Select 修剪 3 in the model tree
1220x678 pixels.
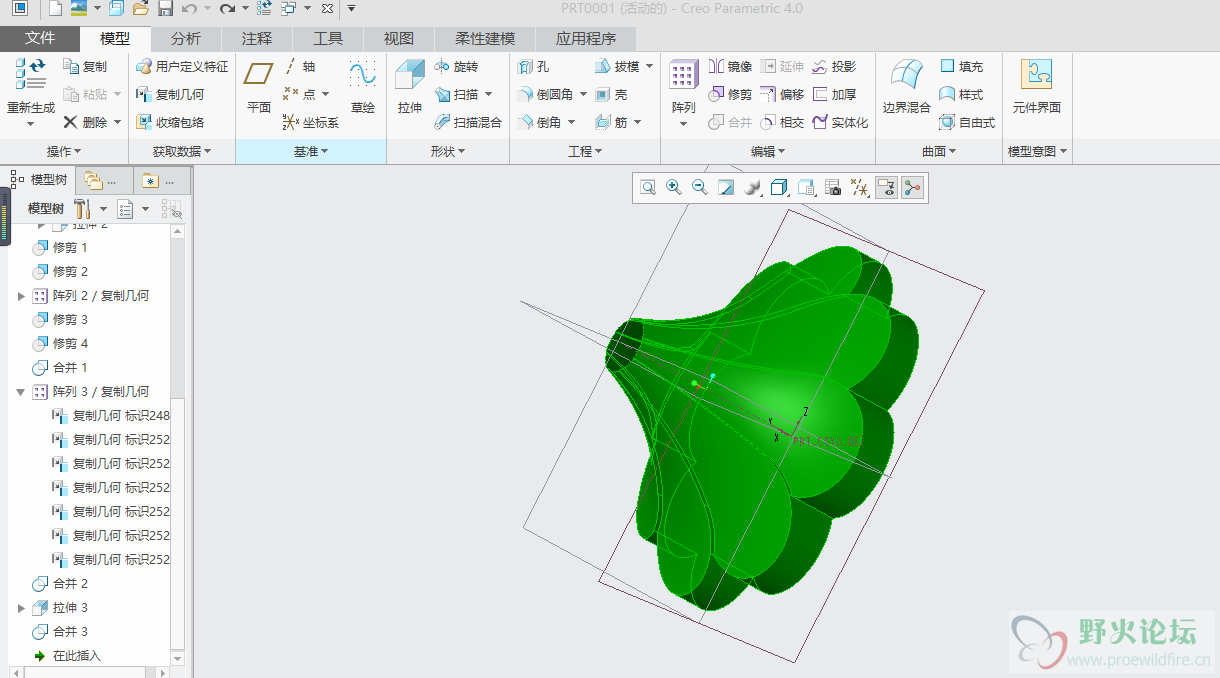pos(60,320)
